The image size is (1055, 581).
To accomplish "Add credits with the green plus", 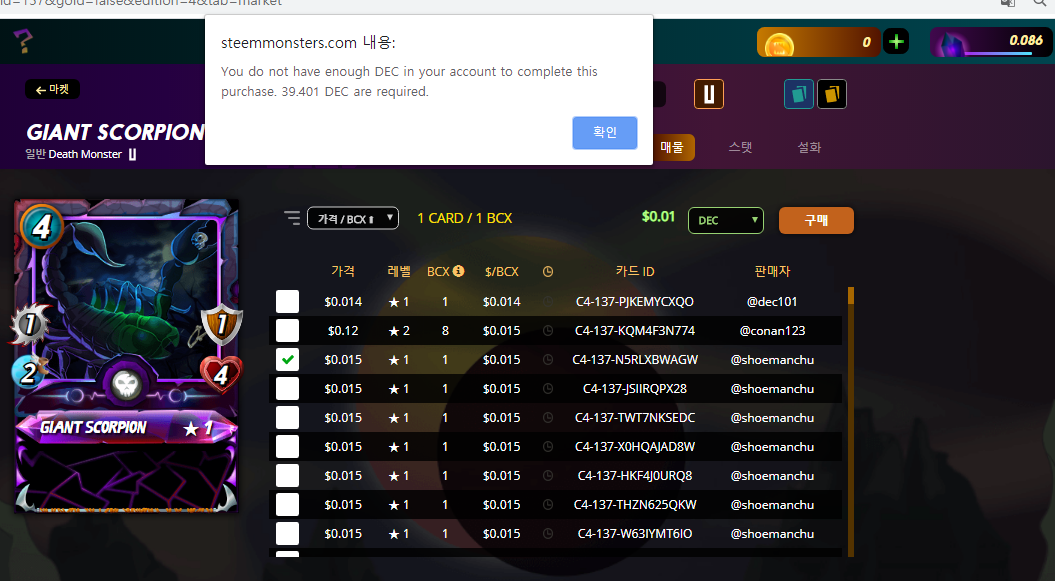I will 896,42.
